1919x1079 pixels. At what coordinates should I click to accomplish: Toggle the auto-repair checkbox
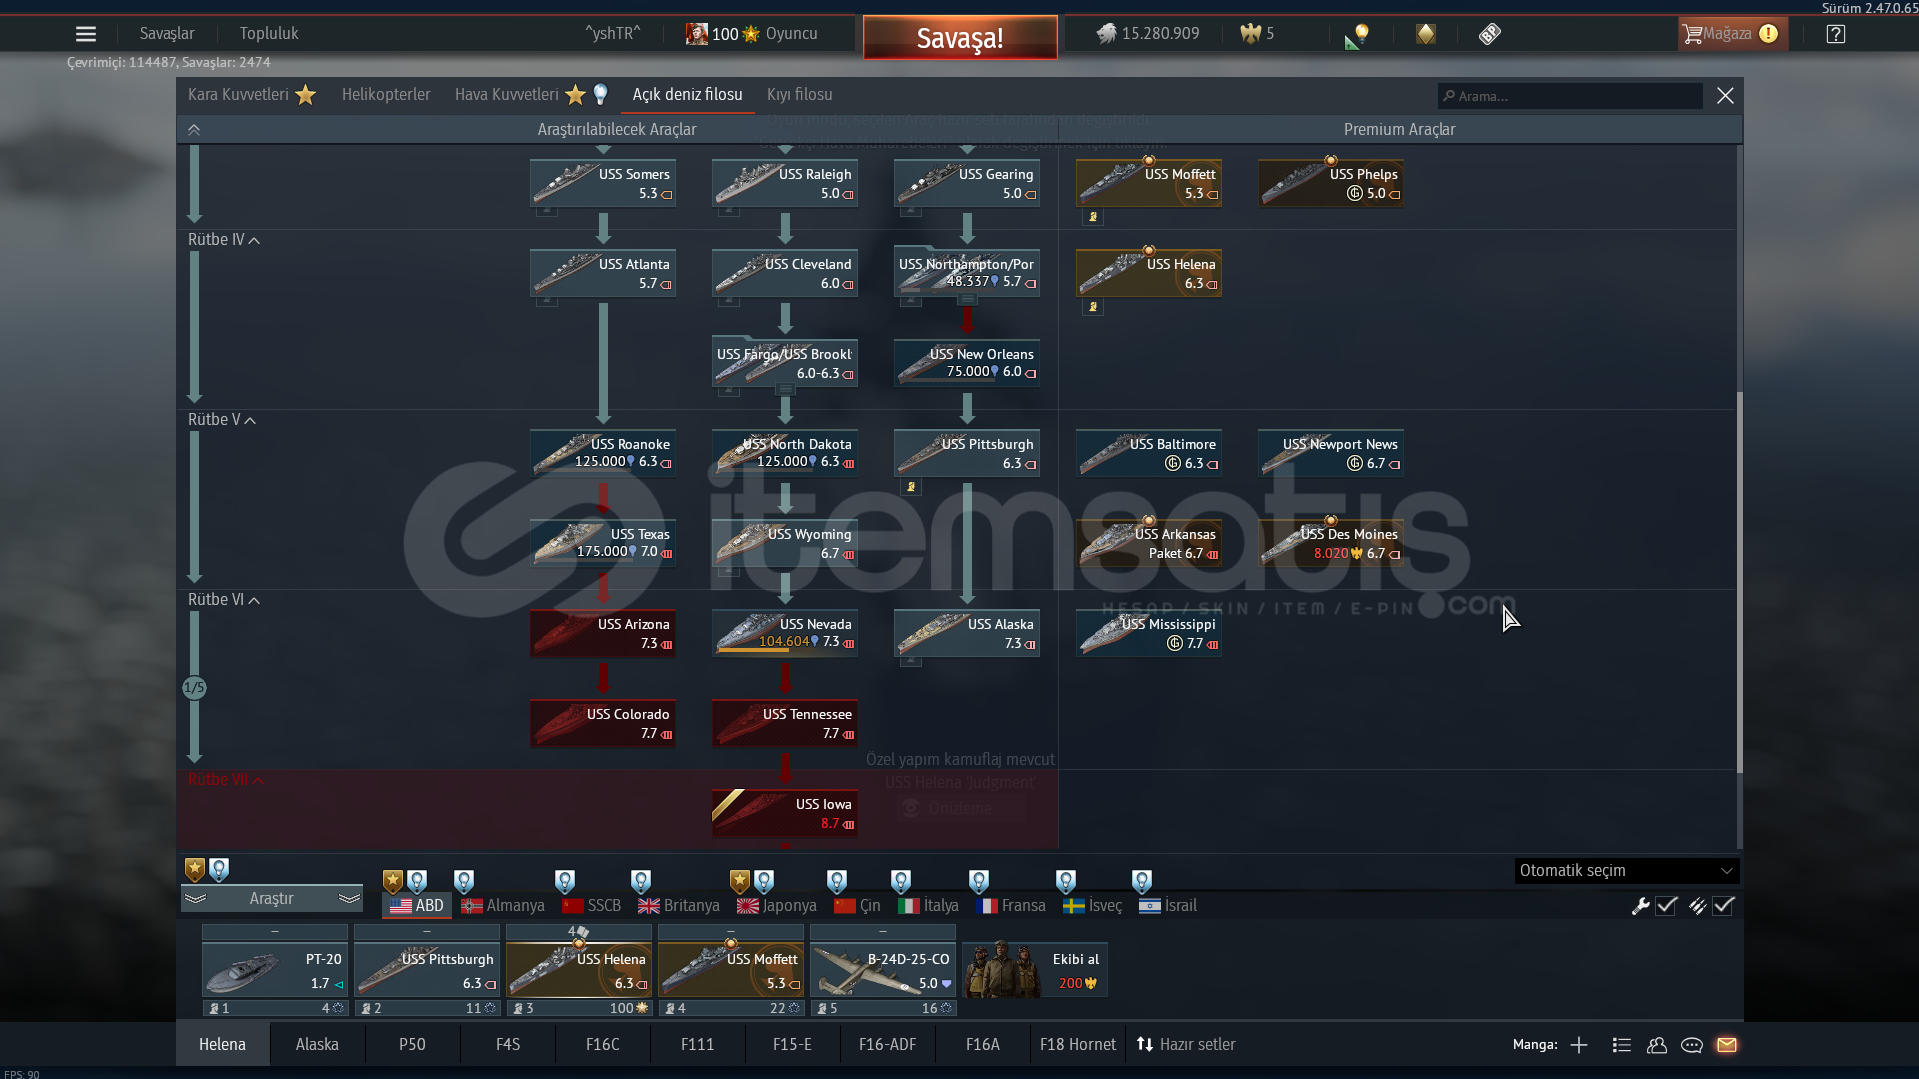(1666, 906)
